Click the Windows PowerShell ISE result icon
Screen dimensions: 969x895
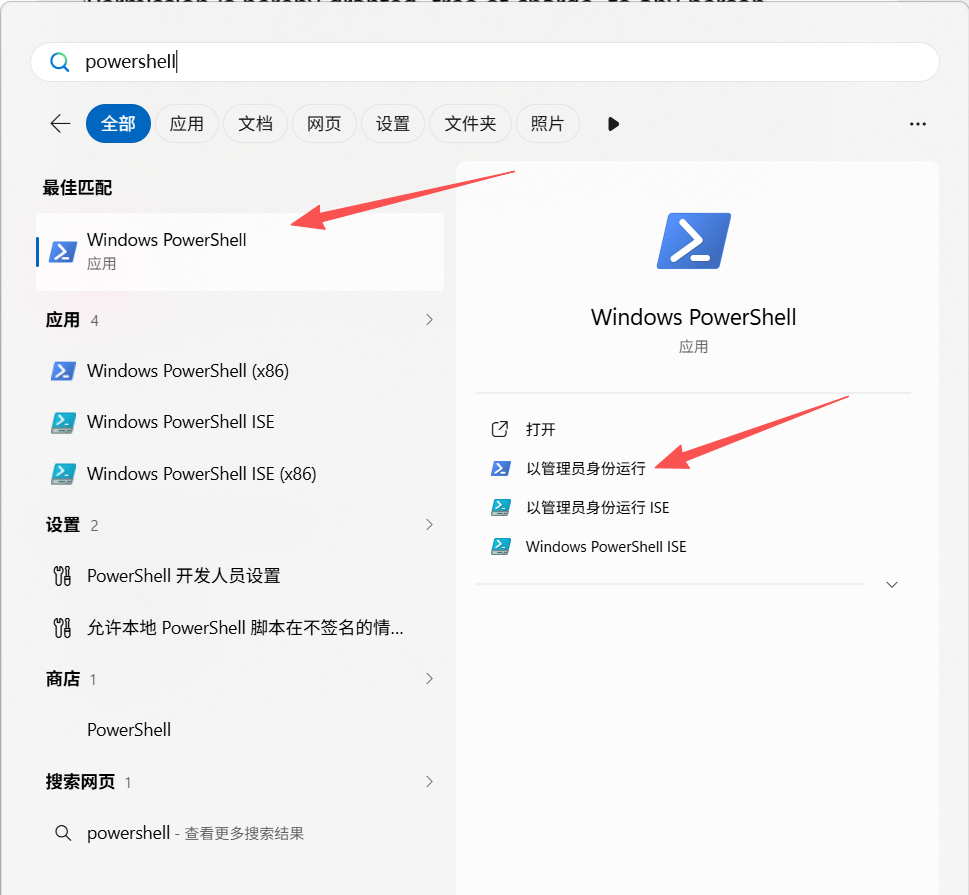point(63,423)
